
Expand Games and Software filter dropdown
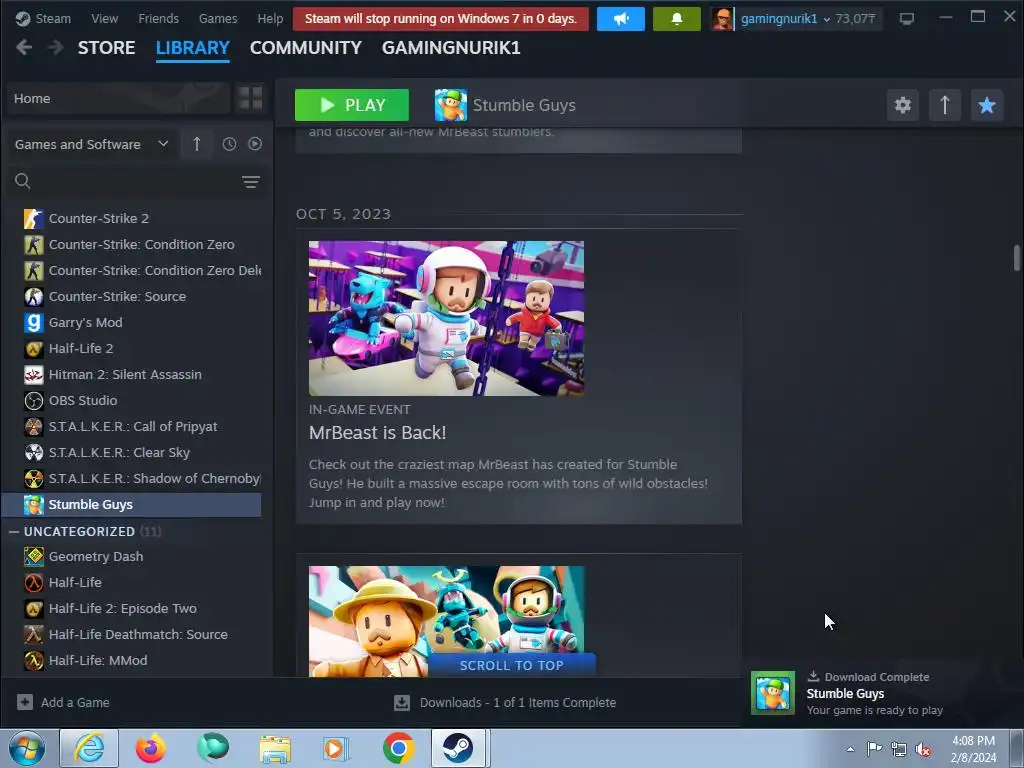click(91, 144)
